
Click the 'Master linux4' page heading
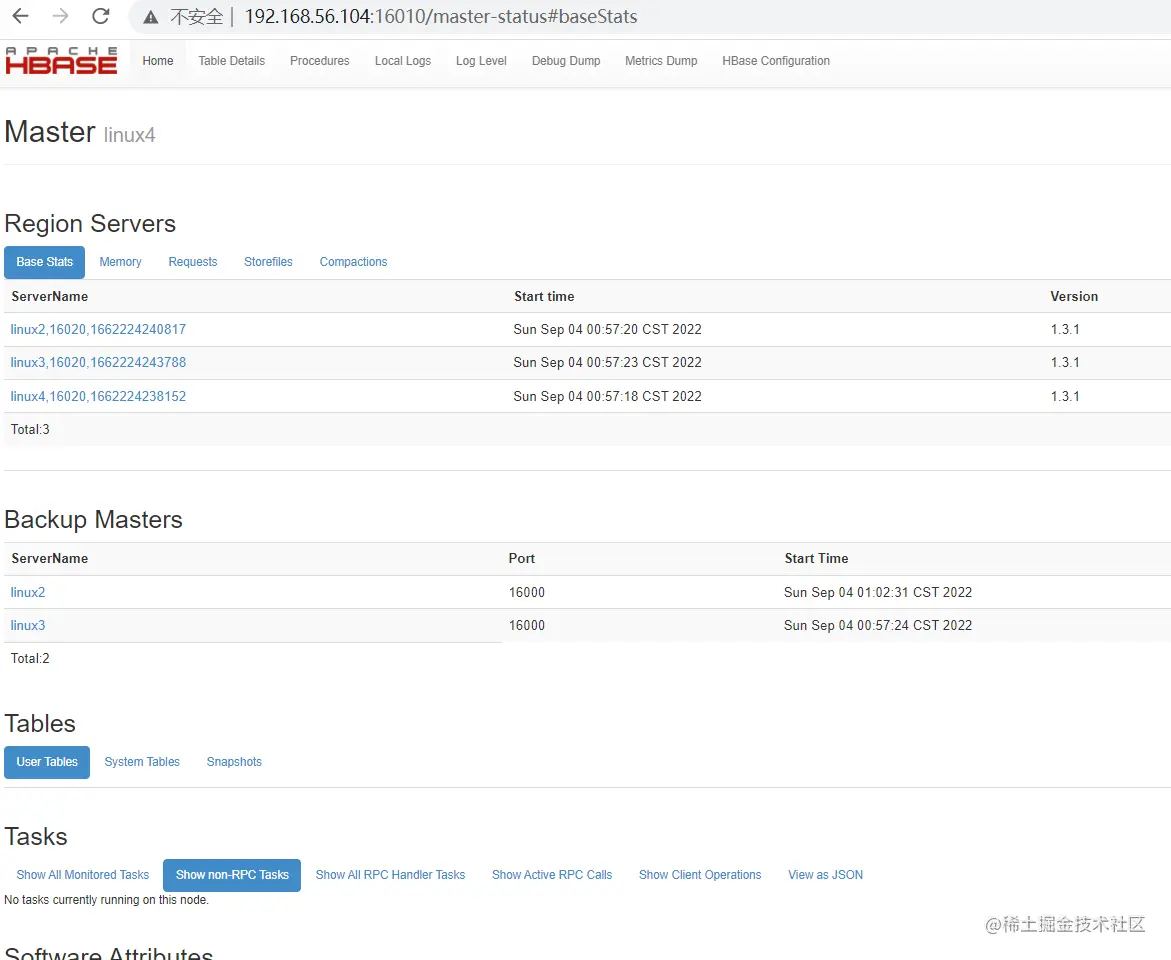[x=80, y=132]
